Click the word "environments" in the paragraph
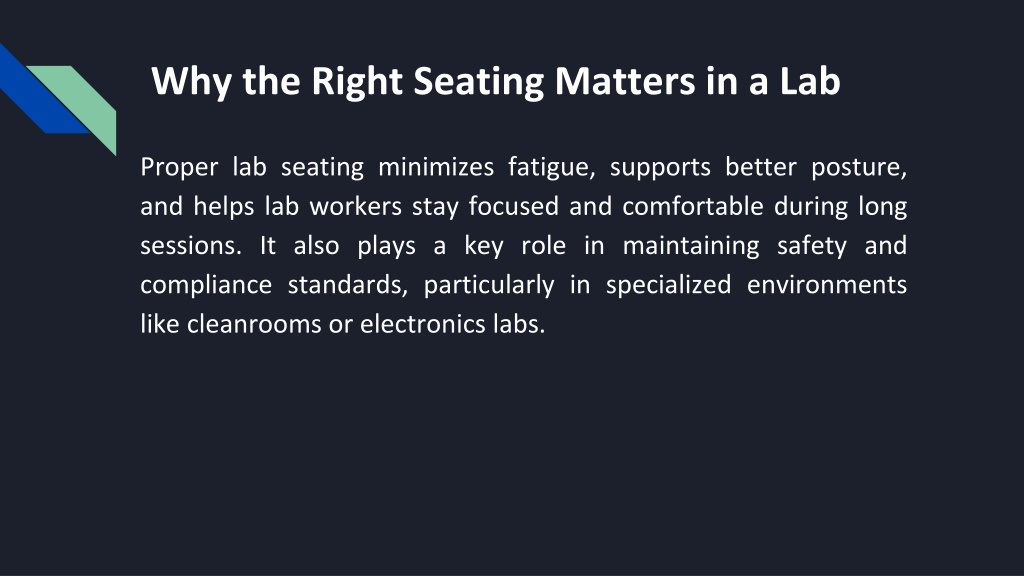1024x576 pixels. point(826,285)
